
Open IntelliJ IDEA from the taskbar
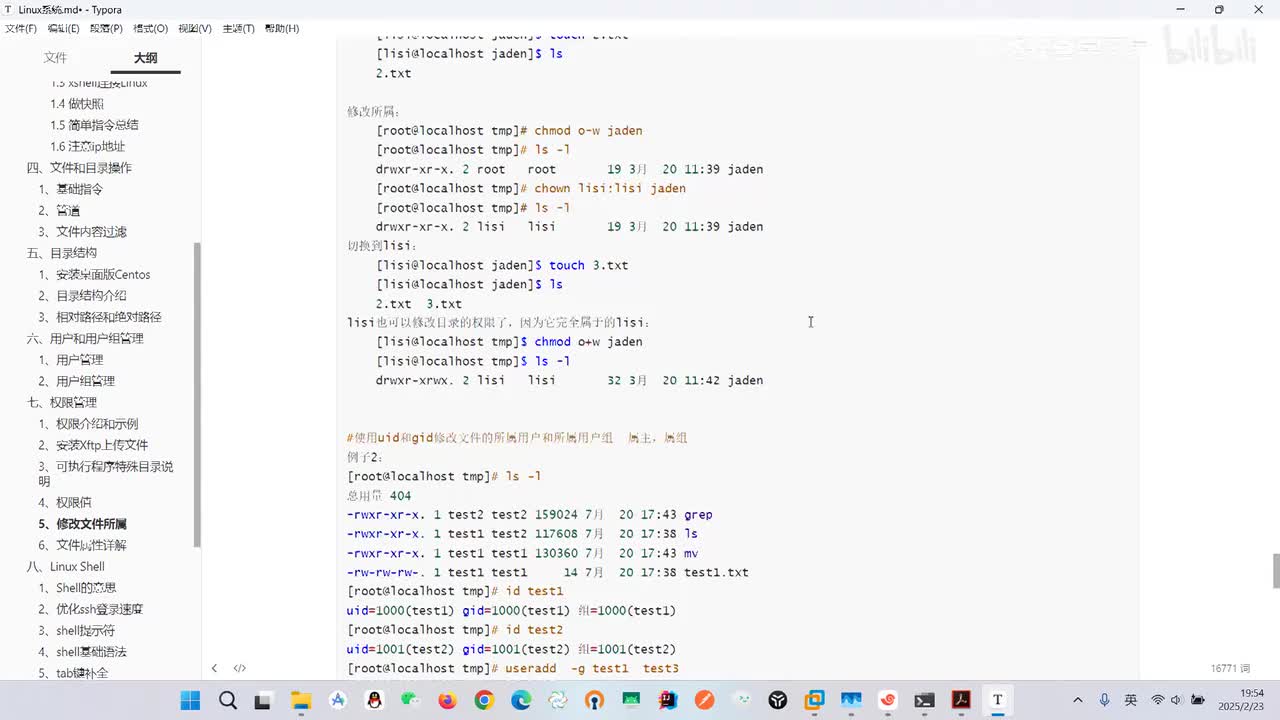668,700
